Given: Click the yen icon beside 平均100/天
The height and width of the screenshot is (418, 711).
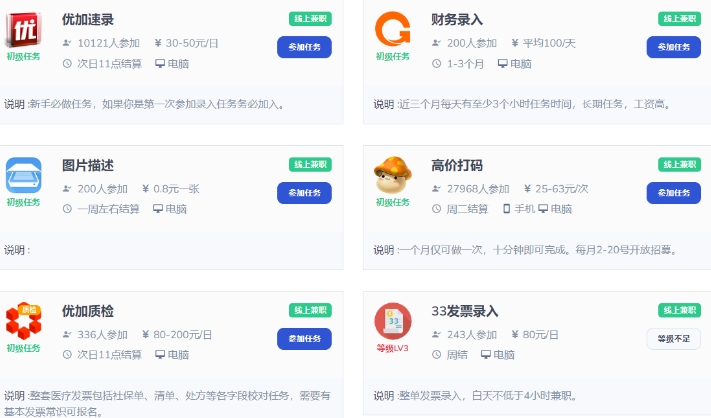Looking at the screenshot, I should 515,43.
